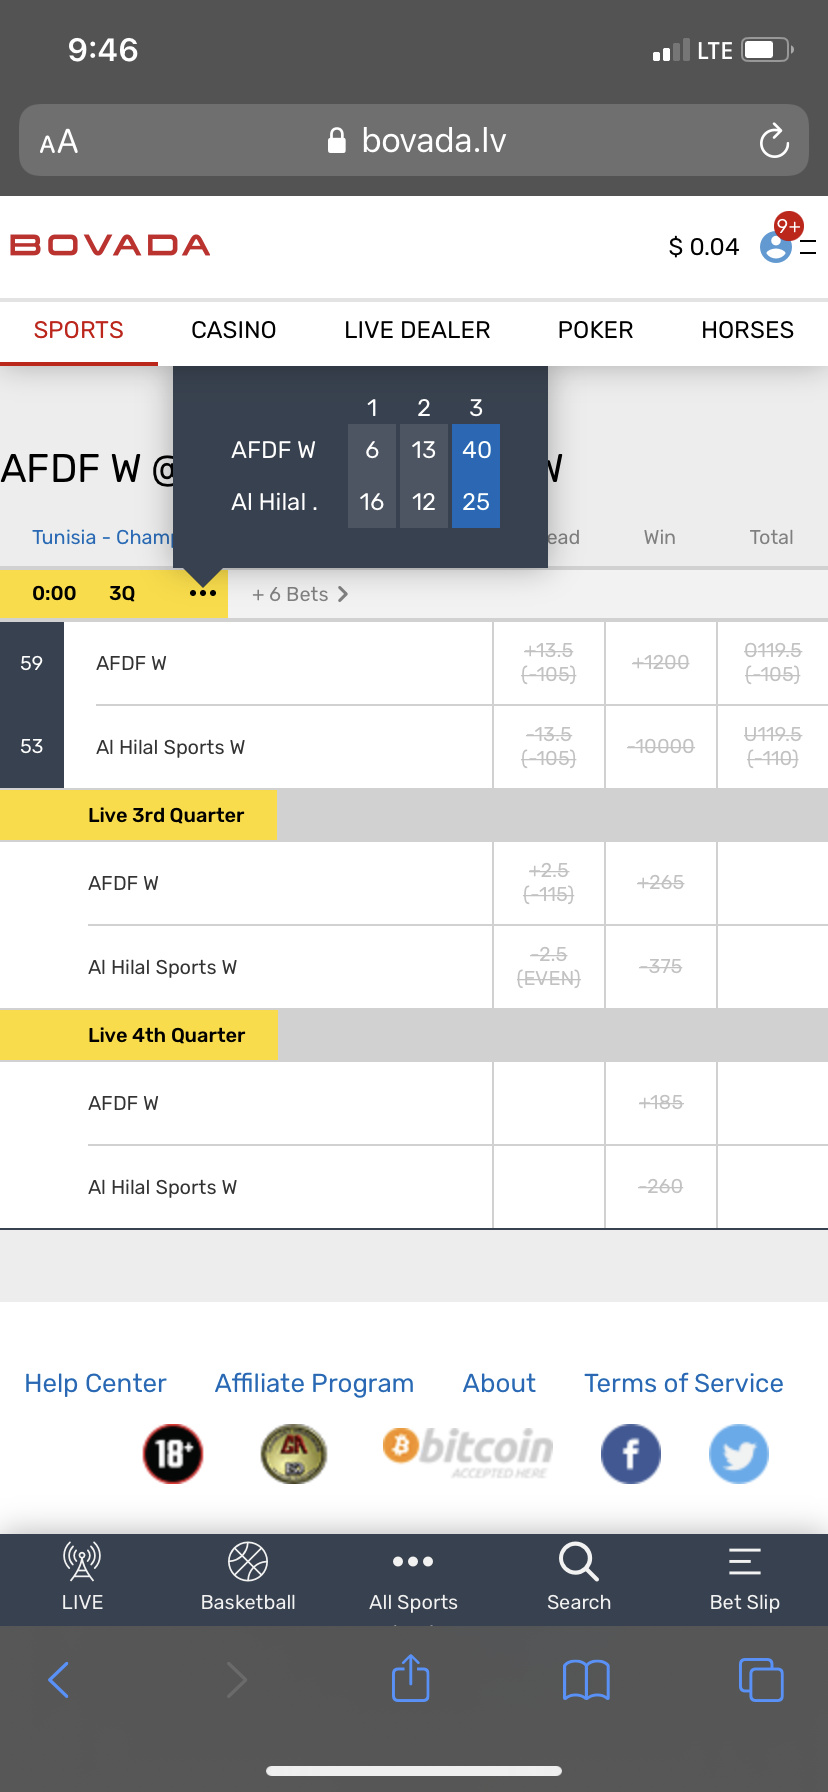828x1792 pixels.
Task: Open the account profile icon with notifications
Action: click(x=776, y=246)
